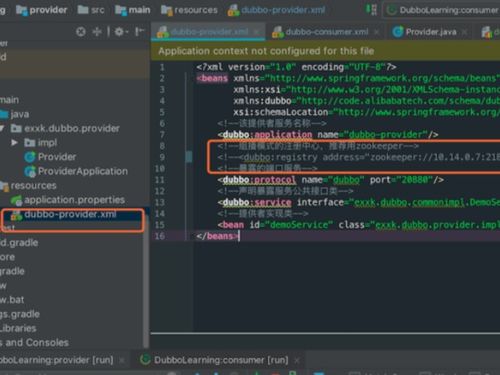Image resolution: width=500 pixels, height=375 pixels.
Task: Click the main breadcrumb
Action: tap(133, 10)
